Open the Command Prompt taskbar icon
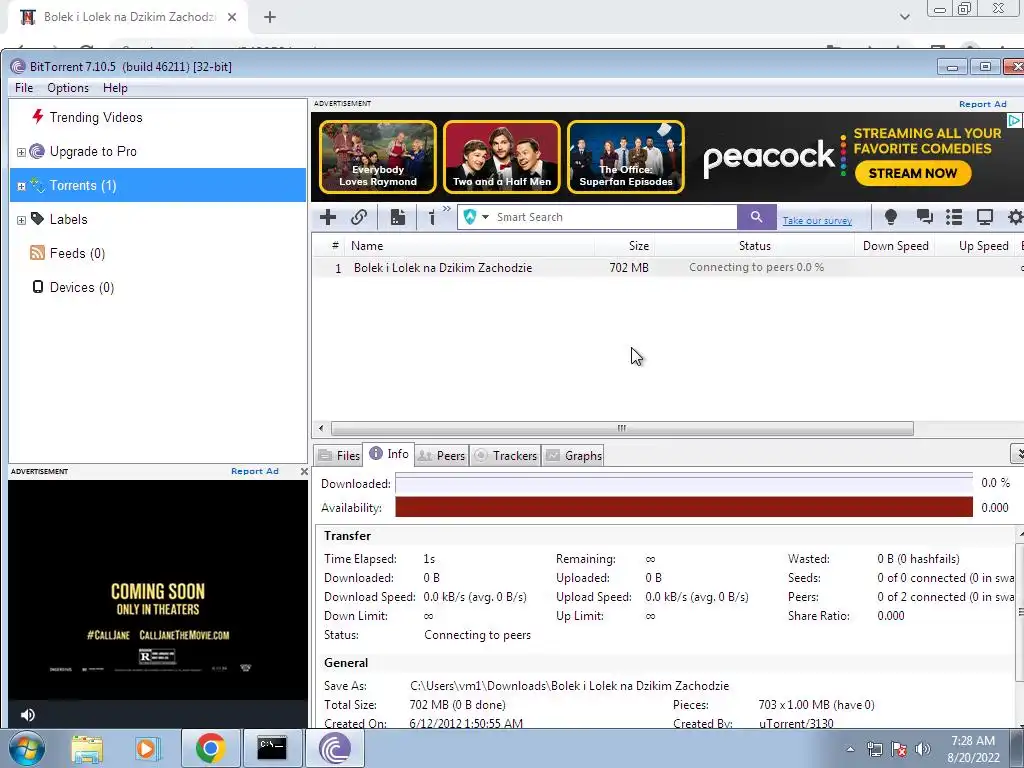 (272, 748)
